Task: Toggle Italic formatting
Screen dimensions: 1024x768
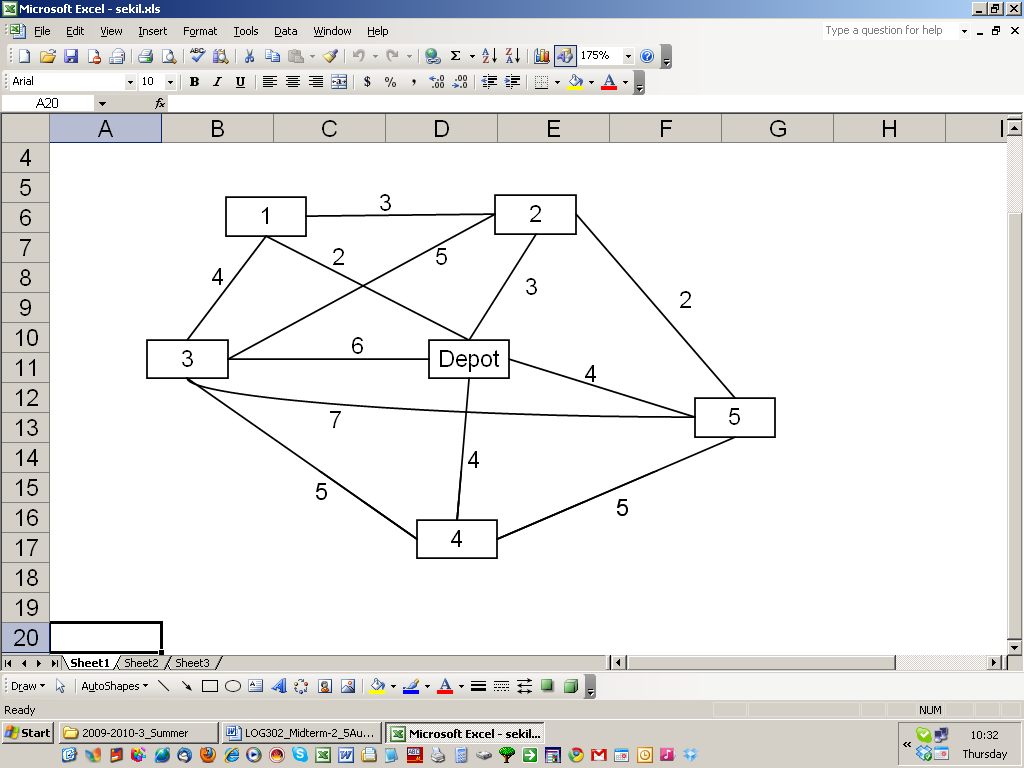Action: tap(217, 82)
